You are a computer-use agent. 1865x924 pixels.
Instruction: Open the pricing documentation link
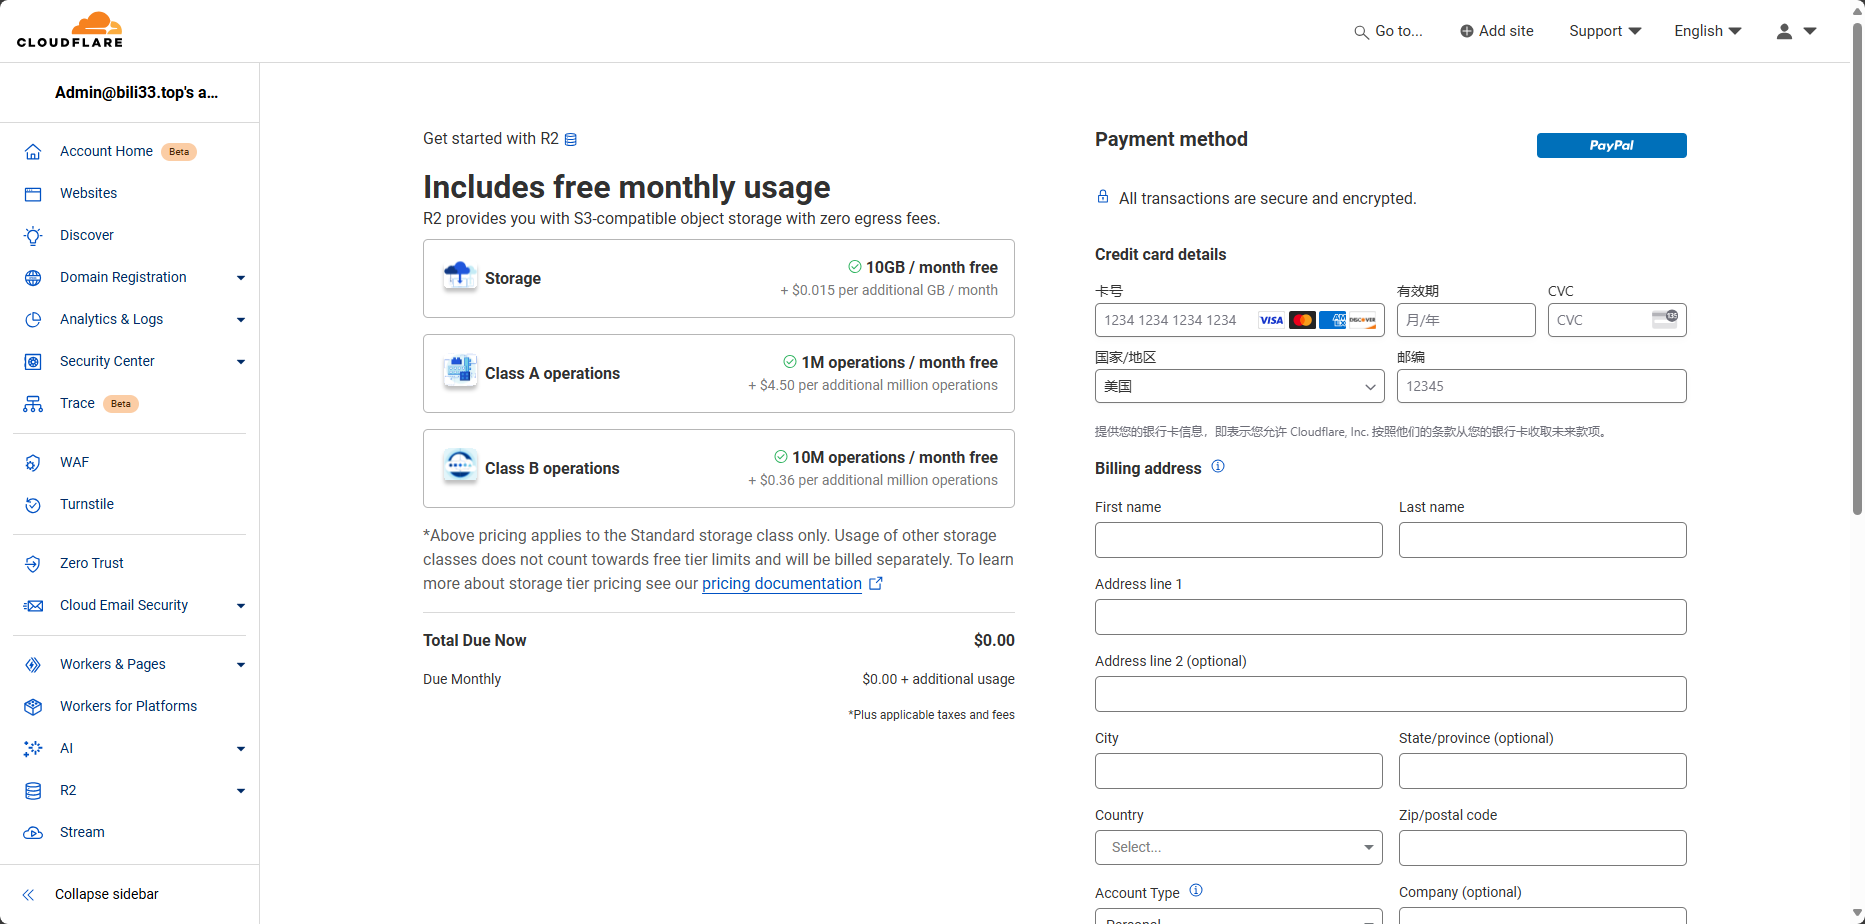coord(781,583)
